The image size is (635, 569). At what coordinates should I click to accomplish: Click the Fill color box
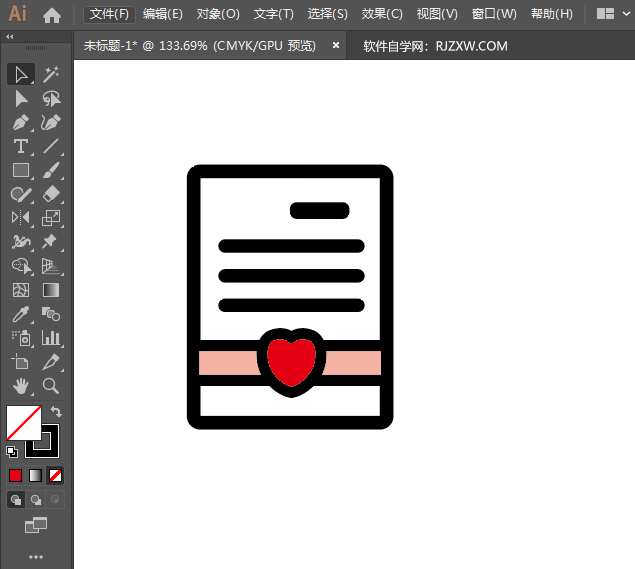pos(23,422)
